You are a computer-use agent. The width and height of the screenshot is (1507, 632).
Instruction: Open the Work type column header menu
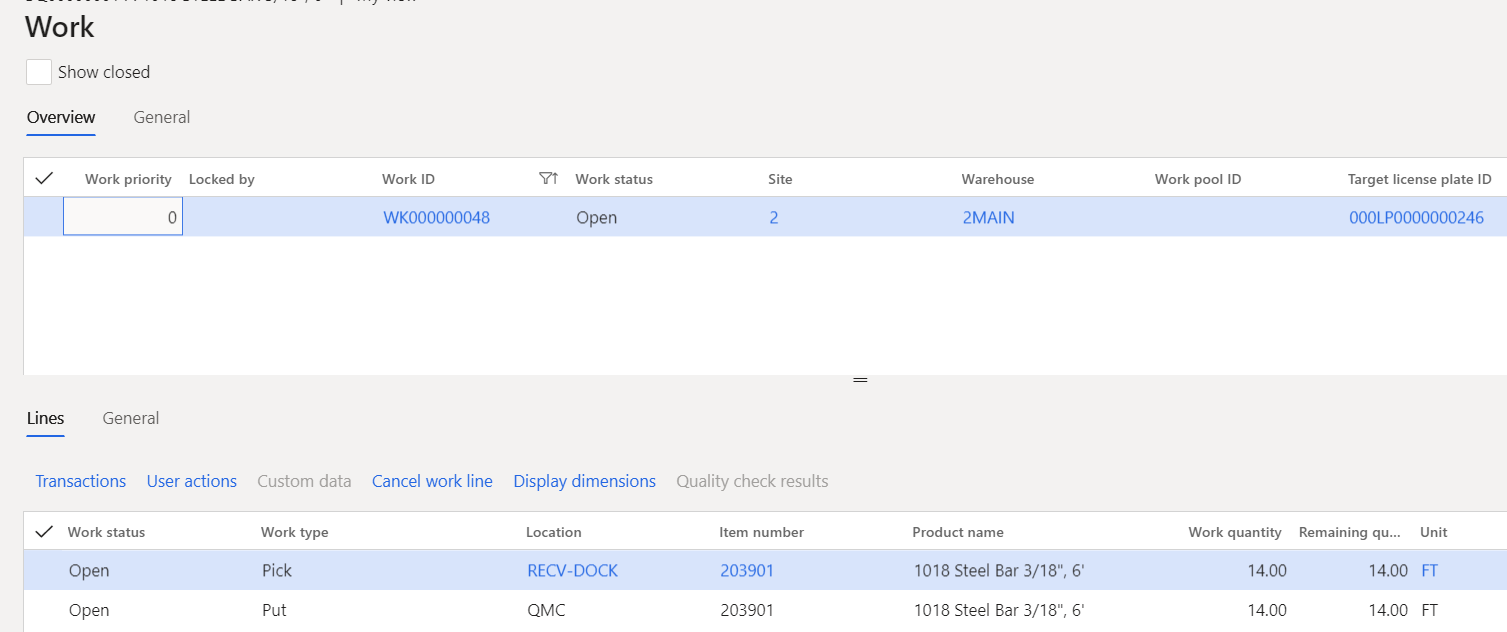(294, 532)
